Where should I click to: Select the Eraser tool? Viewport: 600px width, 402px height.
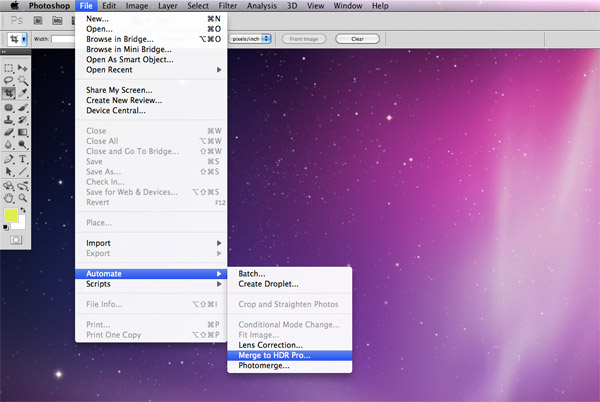pyautogui.click(x=8, y=132)
